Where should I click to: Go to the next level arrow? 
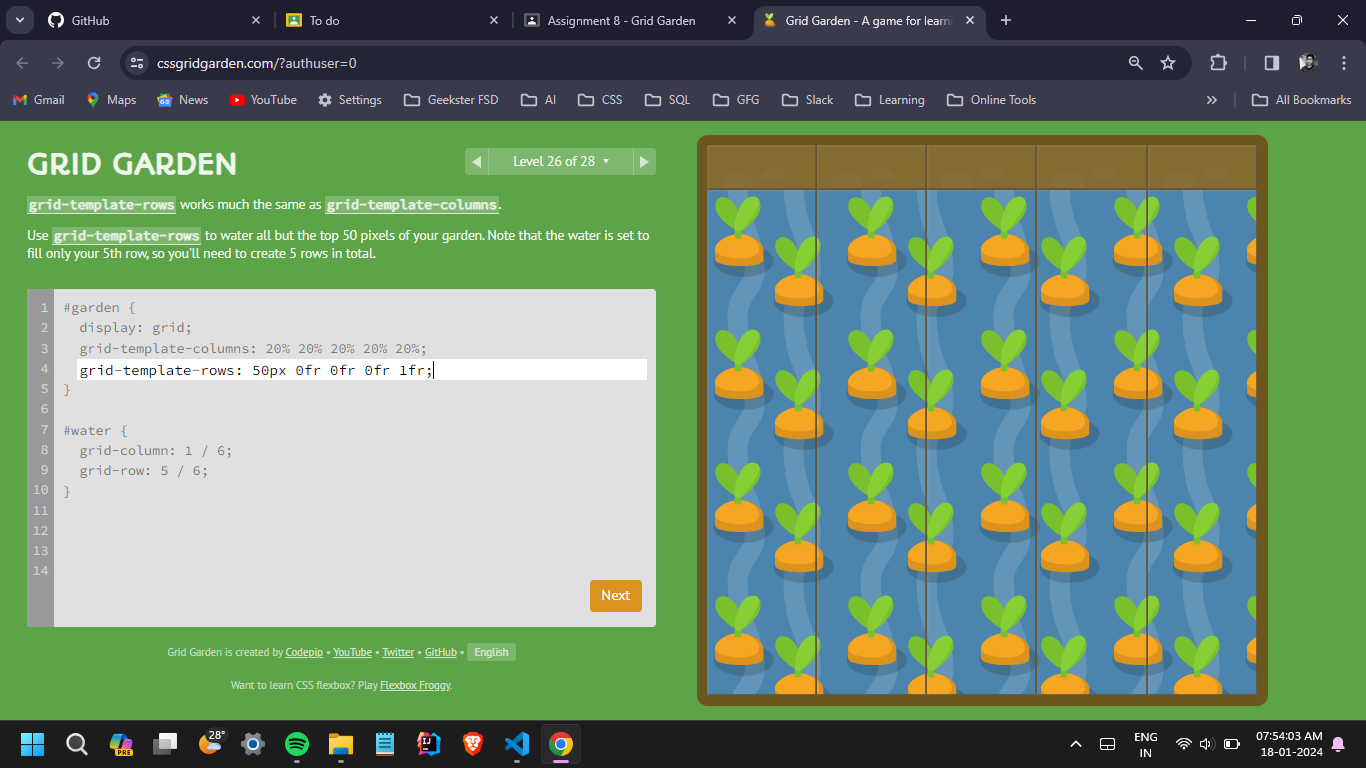tap(644, 161)
